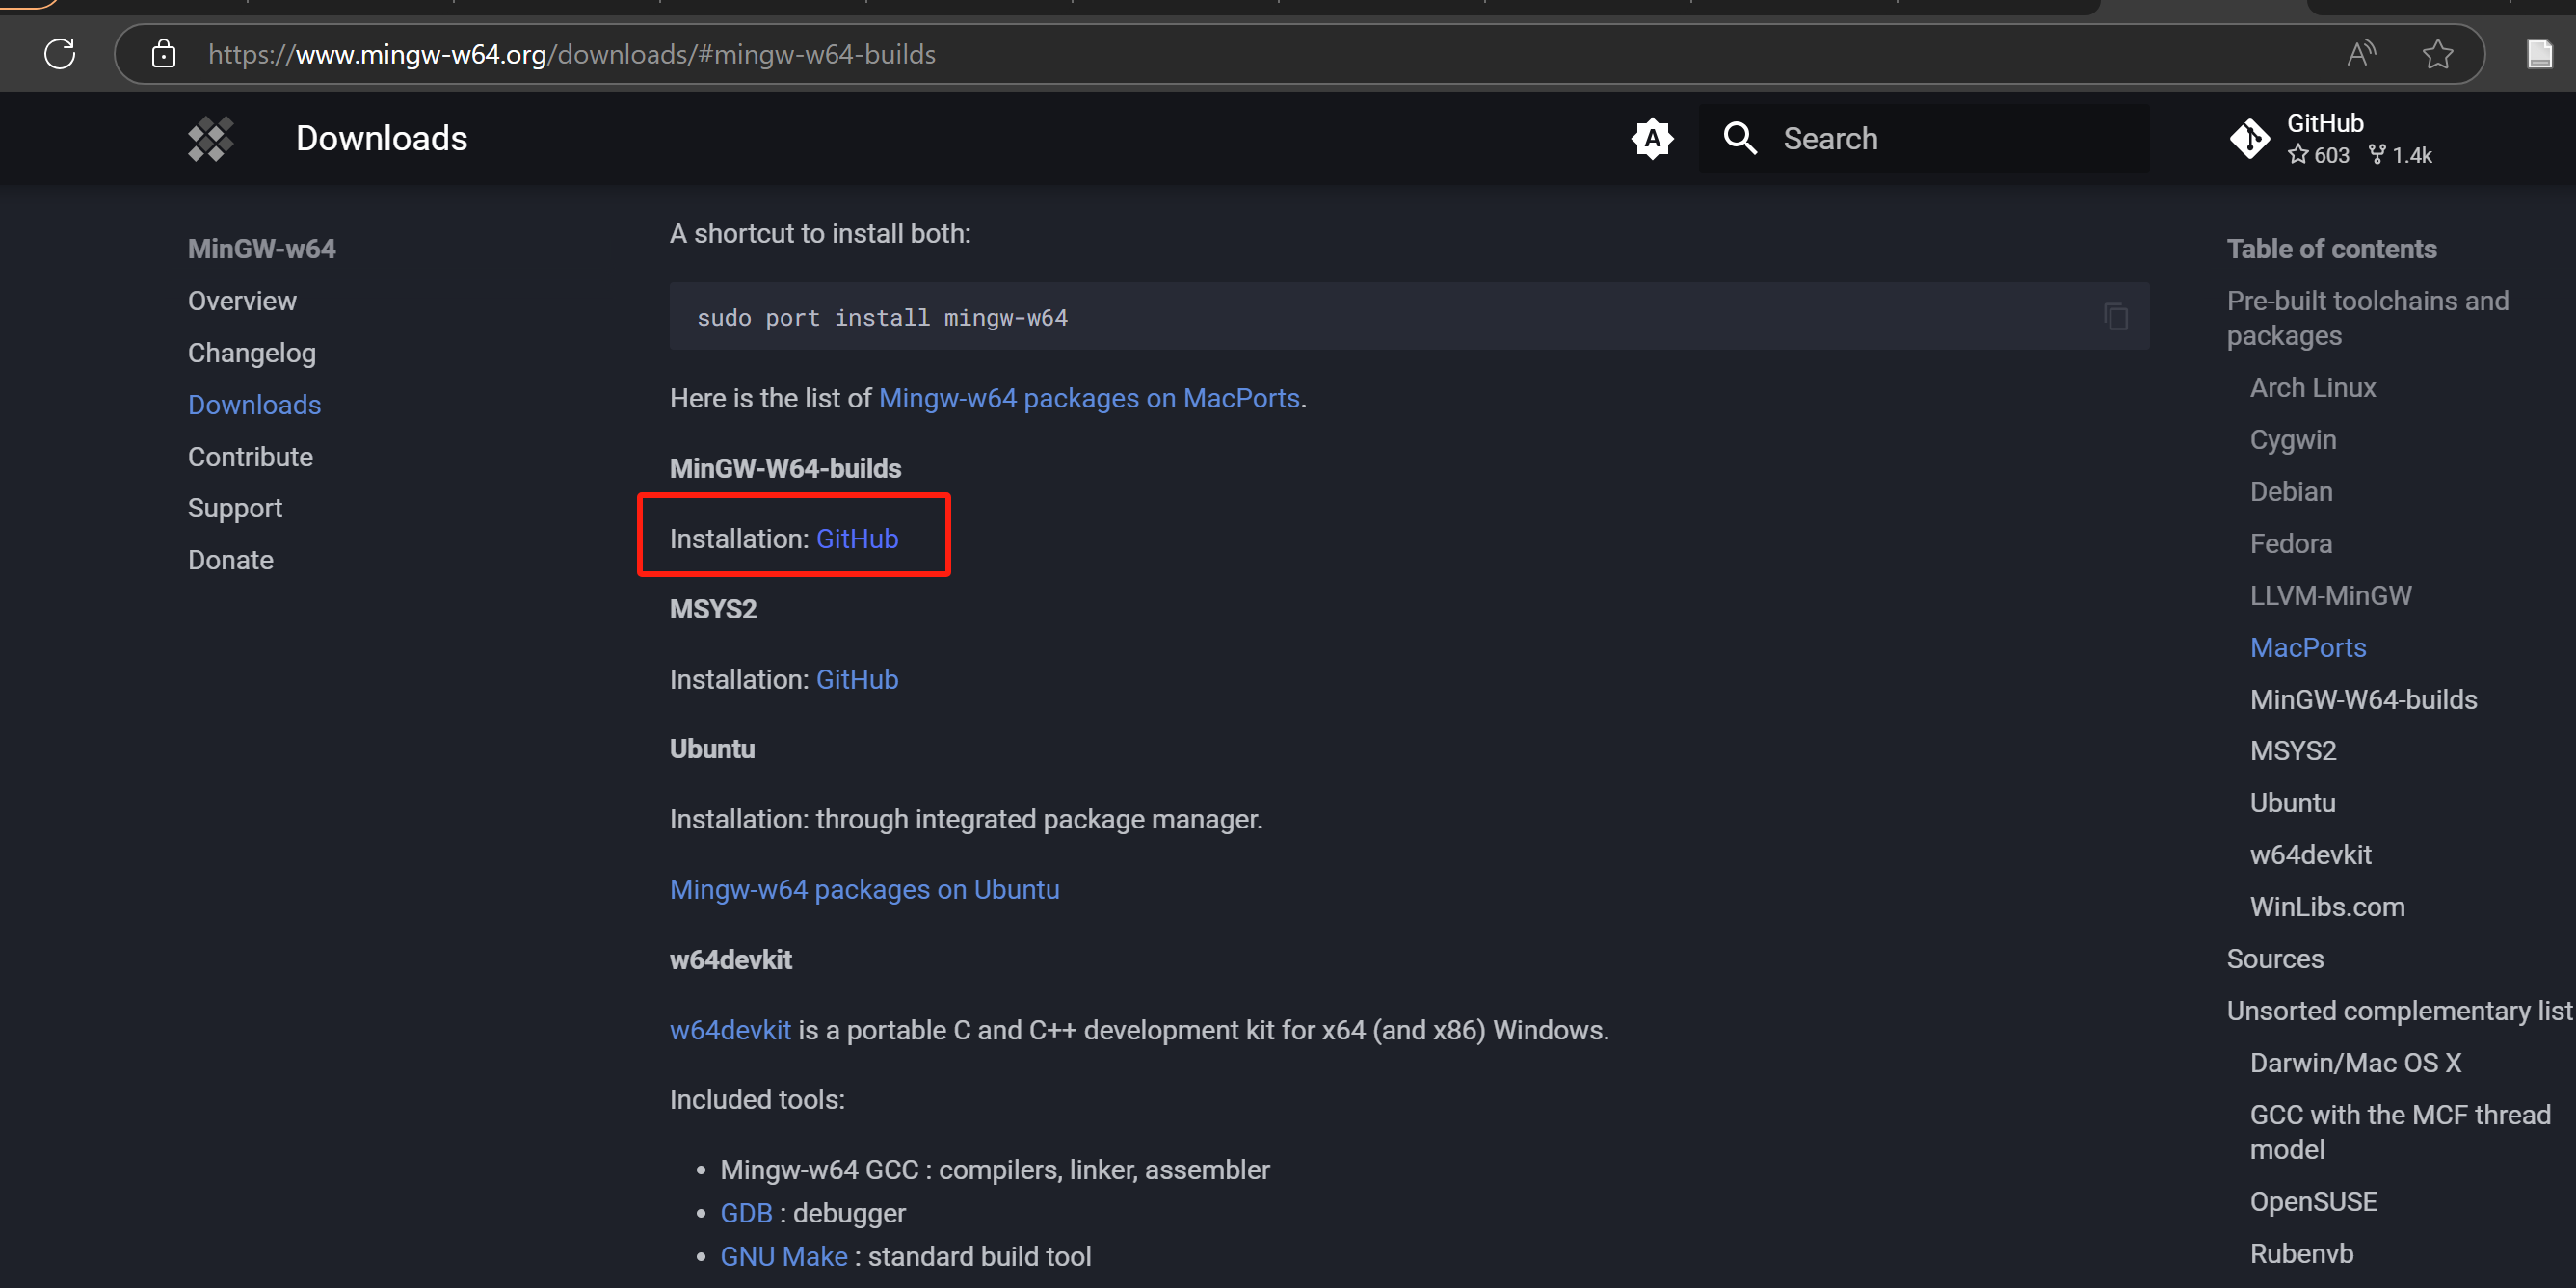Open the GDB debugger link
The height and width of the screenshot is (1288, 2576).
coord(746,1213)
